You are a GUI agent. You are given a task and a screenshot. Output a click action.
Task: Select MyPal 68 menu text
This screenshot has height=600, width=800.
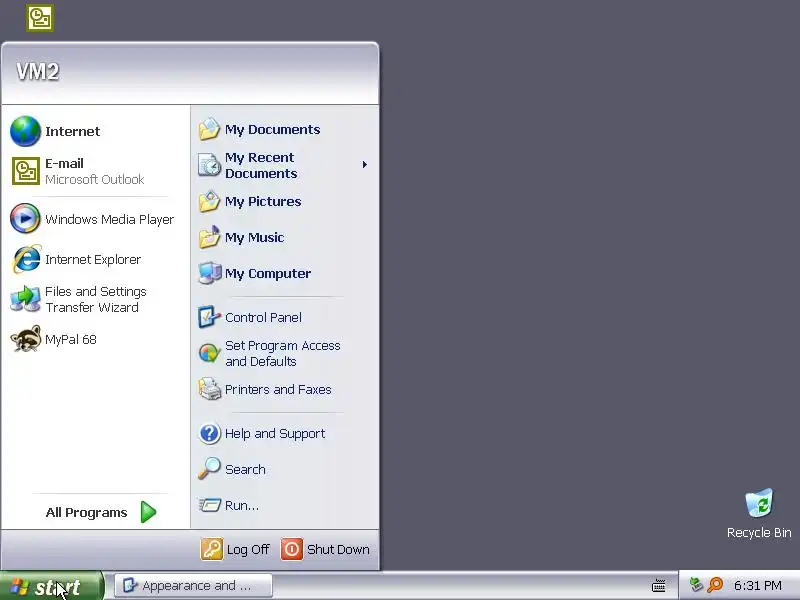(71, 340)
